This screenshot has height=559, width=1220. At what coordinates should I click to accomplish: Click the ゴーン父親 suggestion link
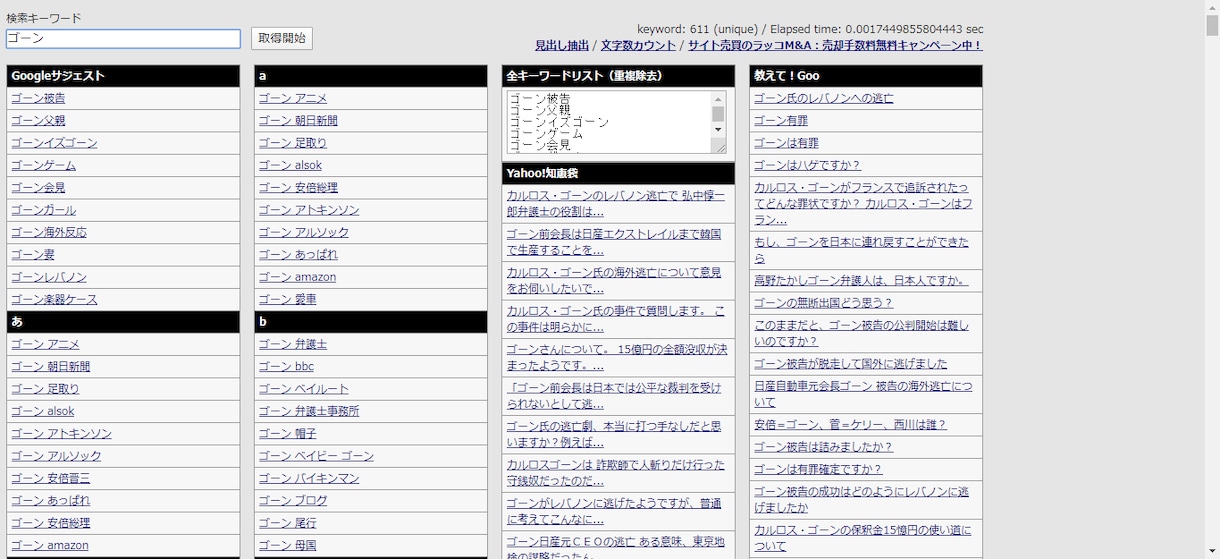click(39, 120)
